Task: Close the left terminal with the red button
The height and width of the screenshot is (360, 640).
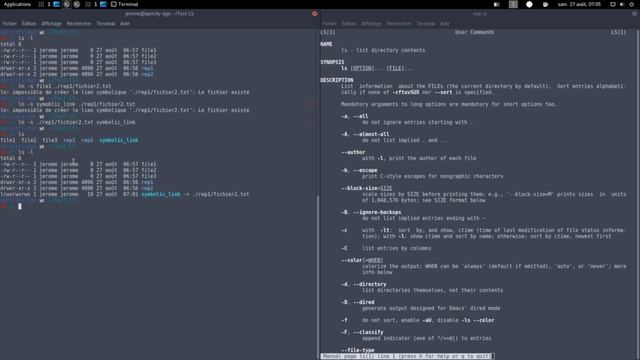Action: [314, 13]
